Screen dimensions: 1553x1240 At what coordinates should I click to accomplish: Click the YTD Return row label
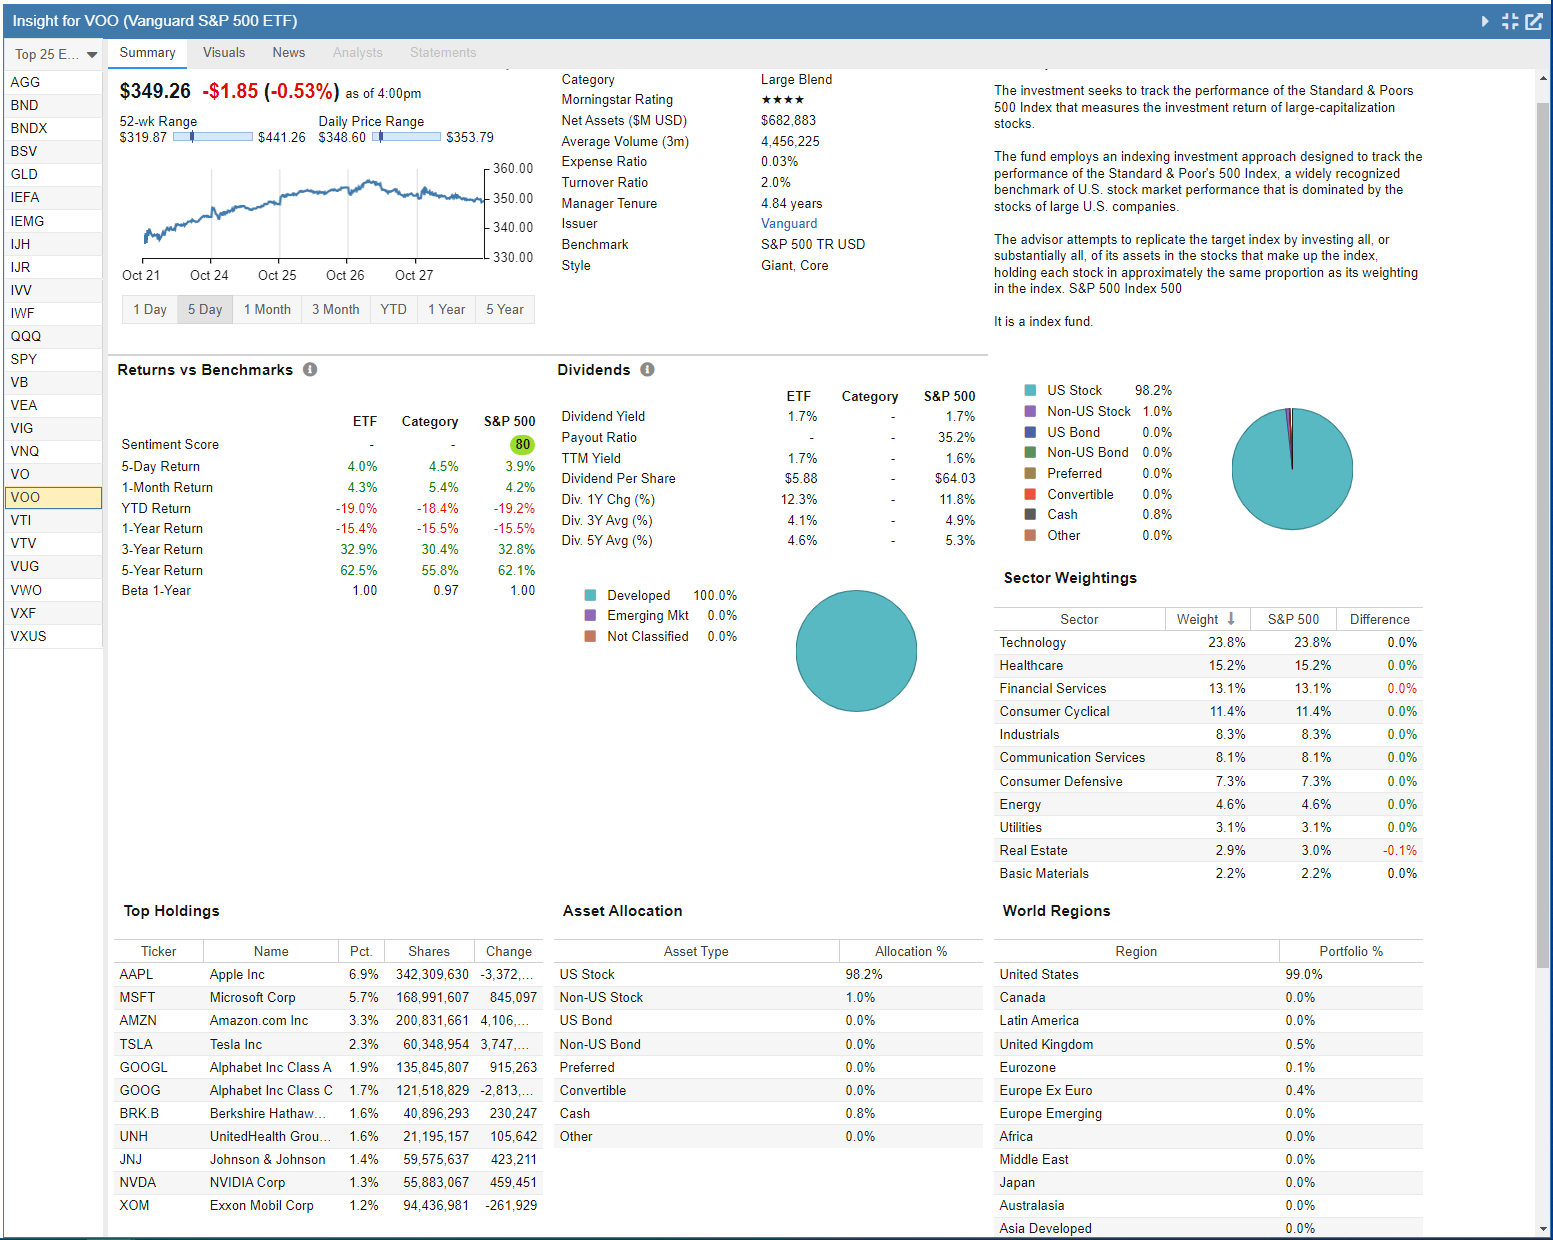(x=156, y=508)
